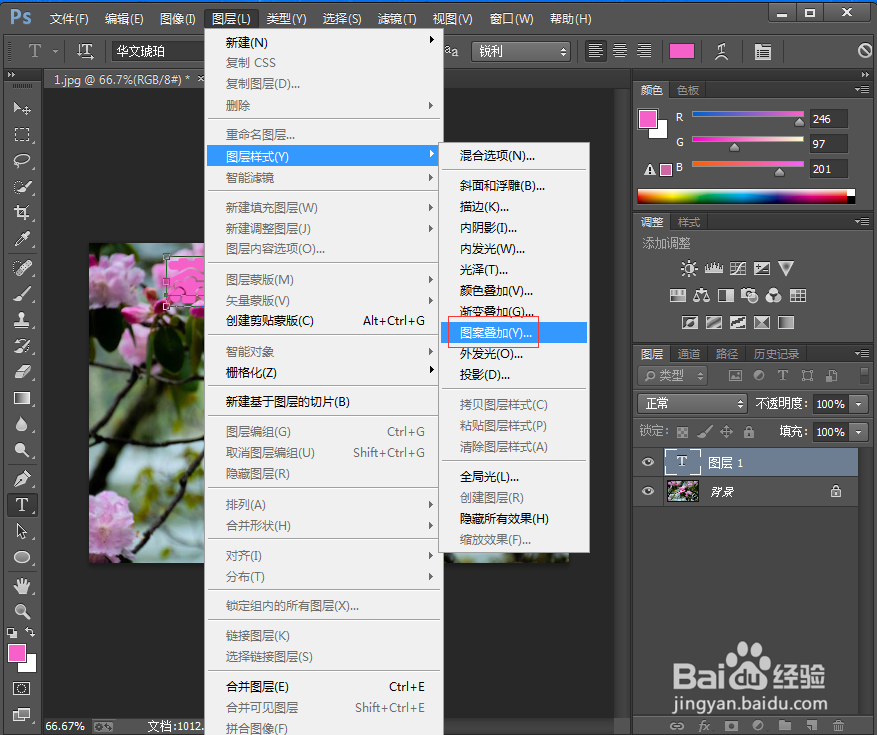Select the Ellipse shape tool

point(22,557)
